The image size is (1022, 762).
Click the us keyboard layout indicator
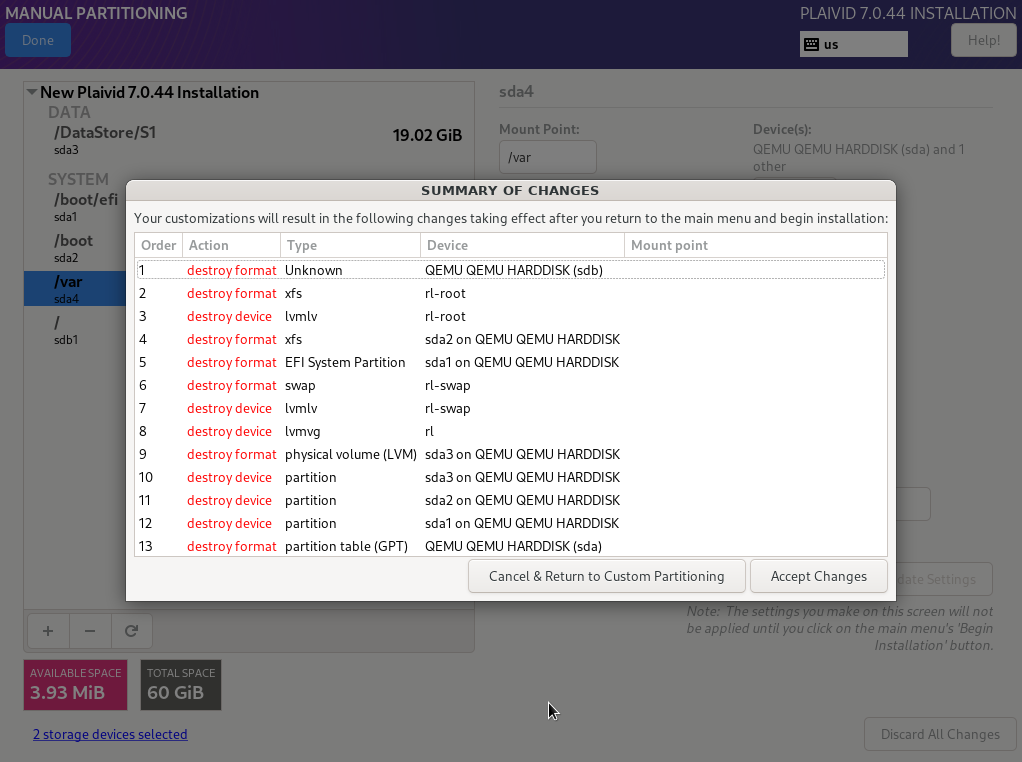[853, 44]
